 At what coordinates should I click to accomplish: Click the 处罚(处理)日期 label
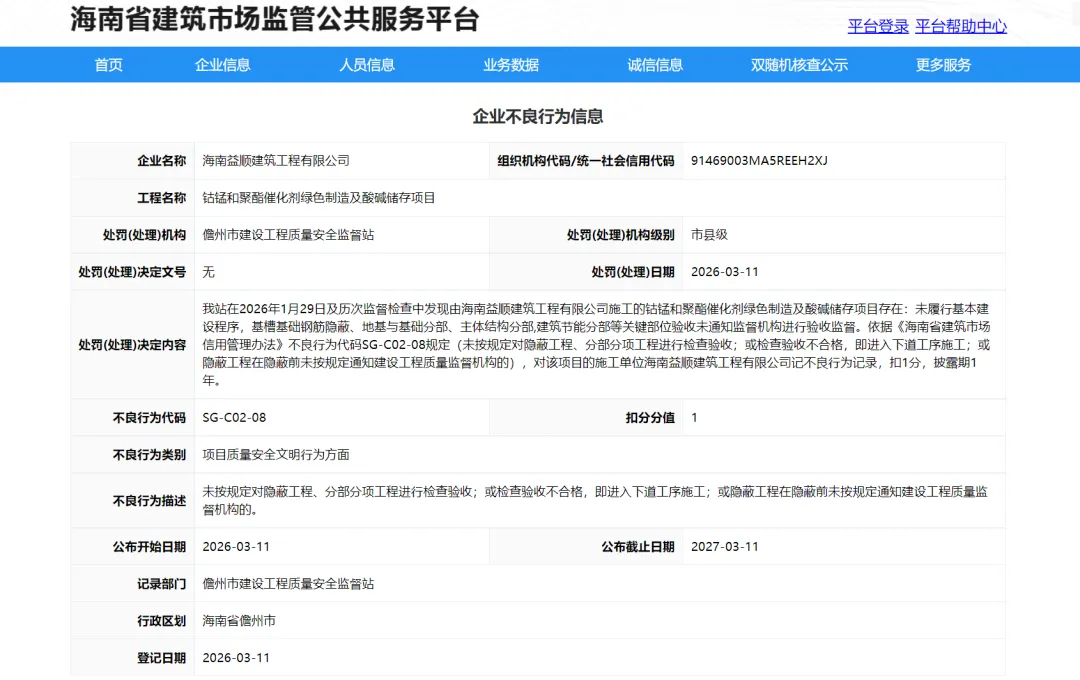(x=632, y=272)
